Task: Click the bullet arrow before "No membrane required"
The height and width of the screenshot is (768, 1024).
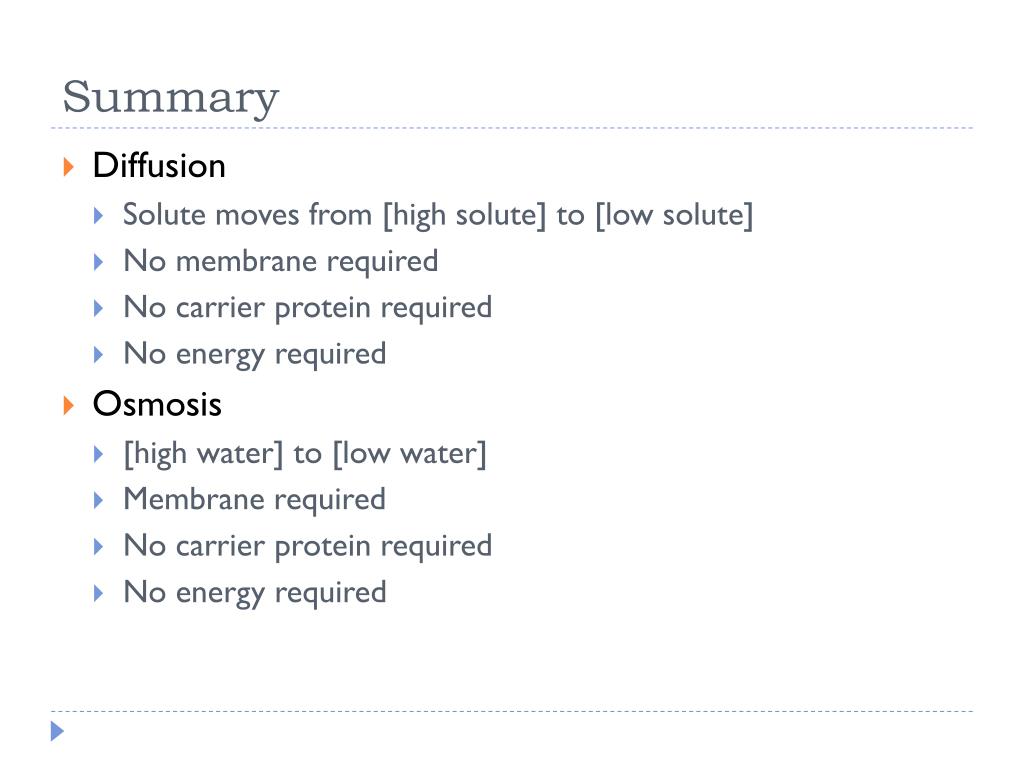Action: (x=99, y=262)
